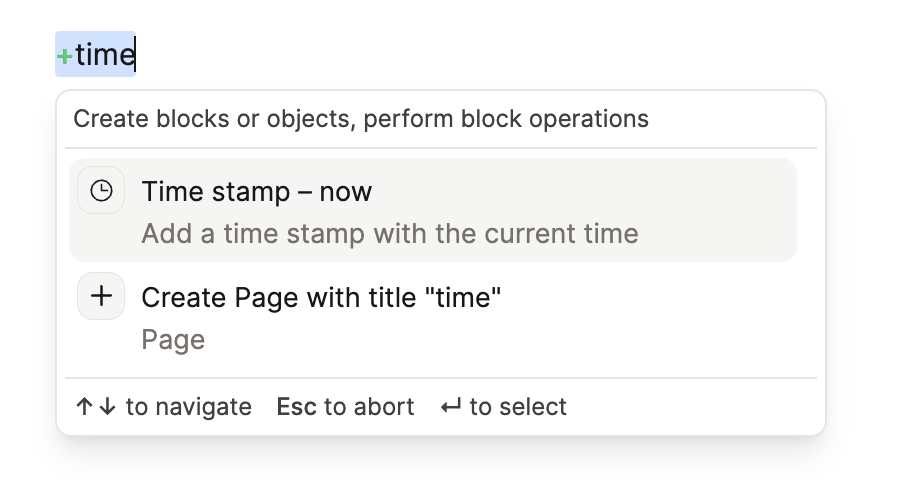Click the typed word "time" in the editor
916x496 pixels.
[104, 54]
